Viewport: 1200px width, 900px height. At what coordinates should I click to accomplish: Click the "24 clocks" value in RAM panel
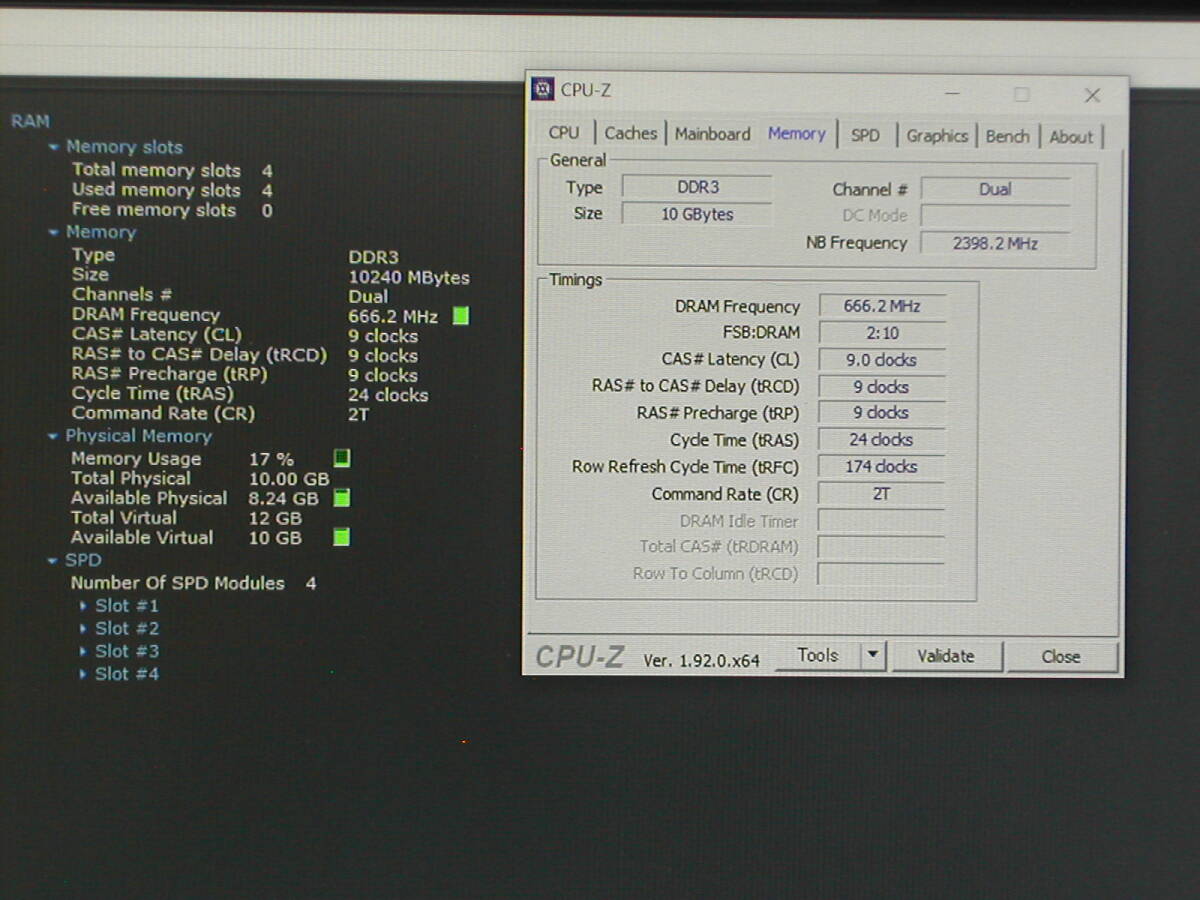388,395
